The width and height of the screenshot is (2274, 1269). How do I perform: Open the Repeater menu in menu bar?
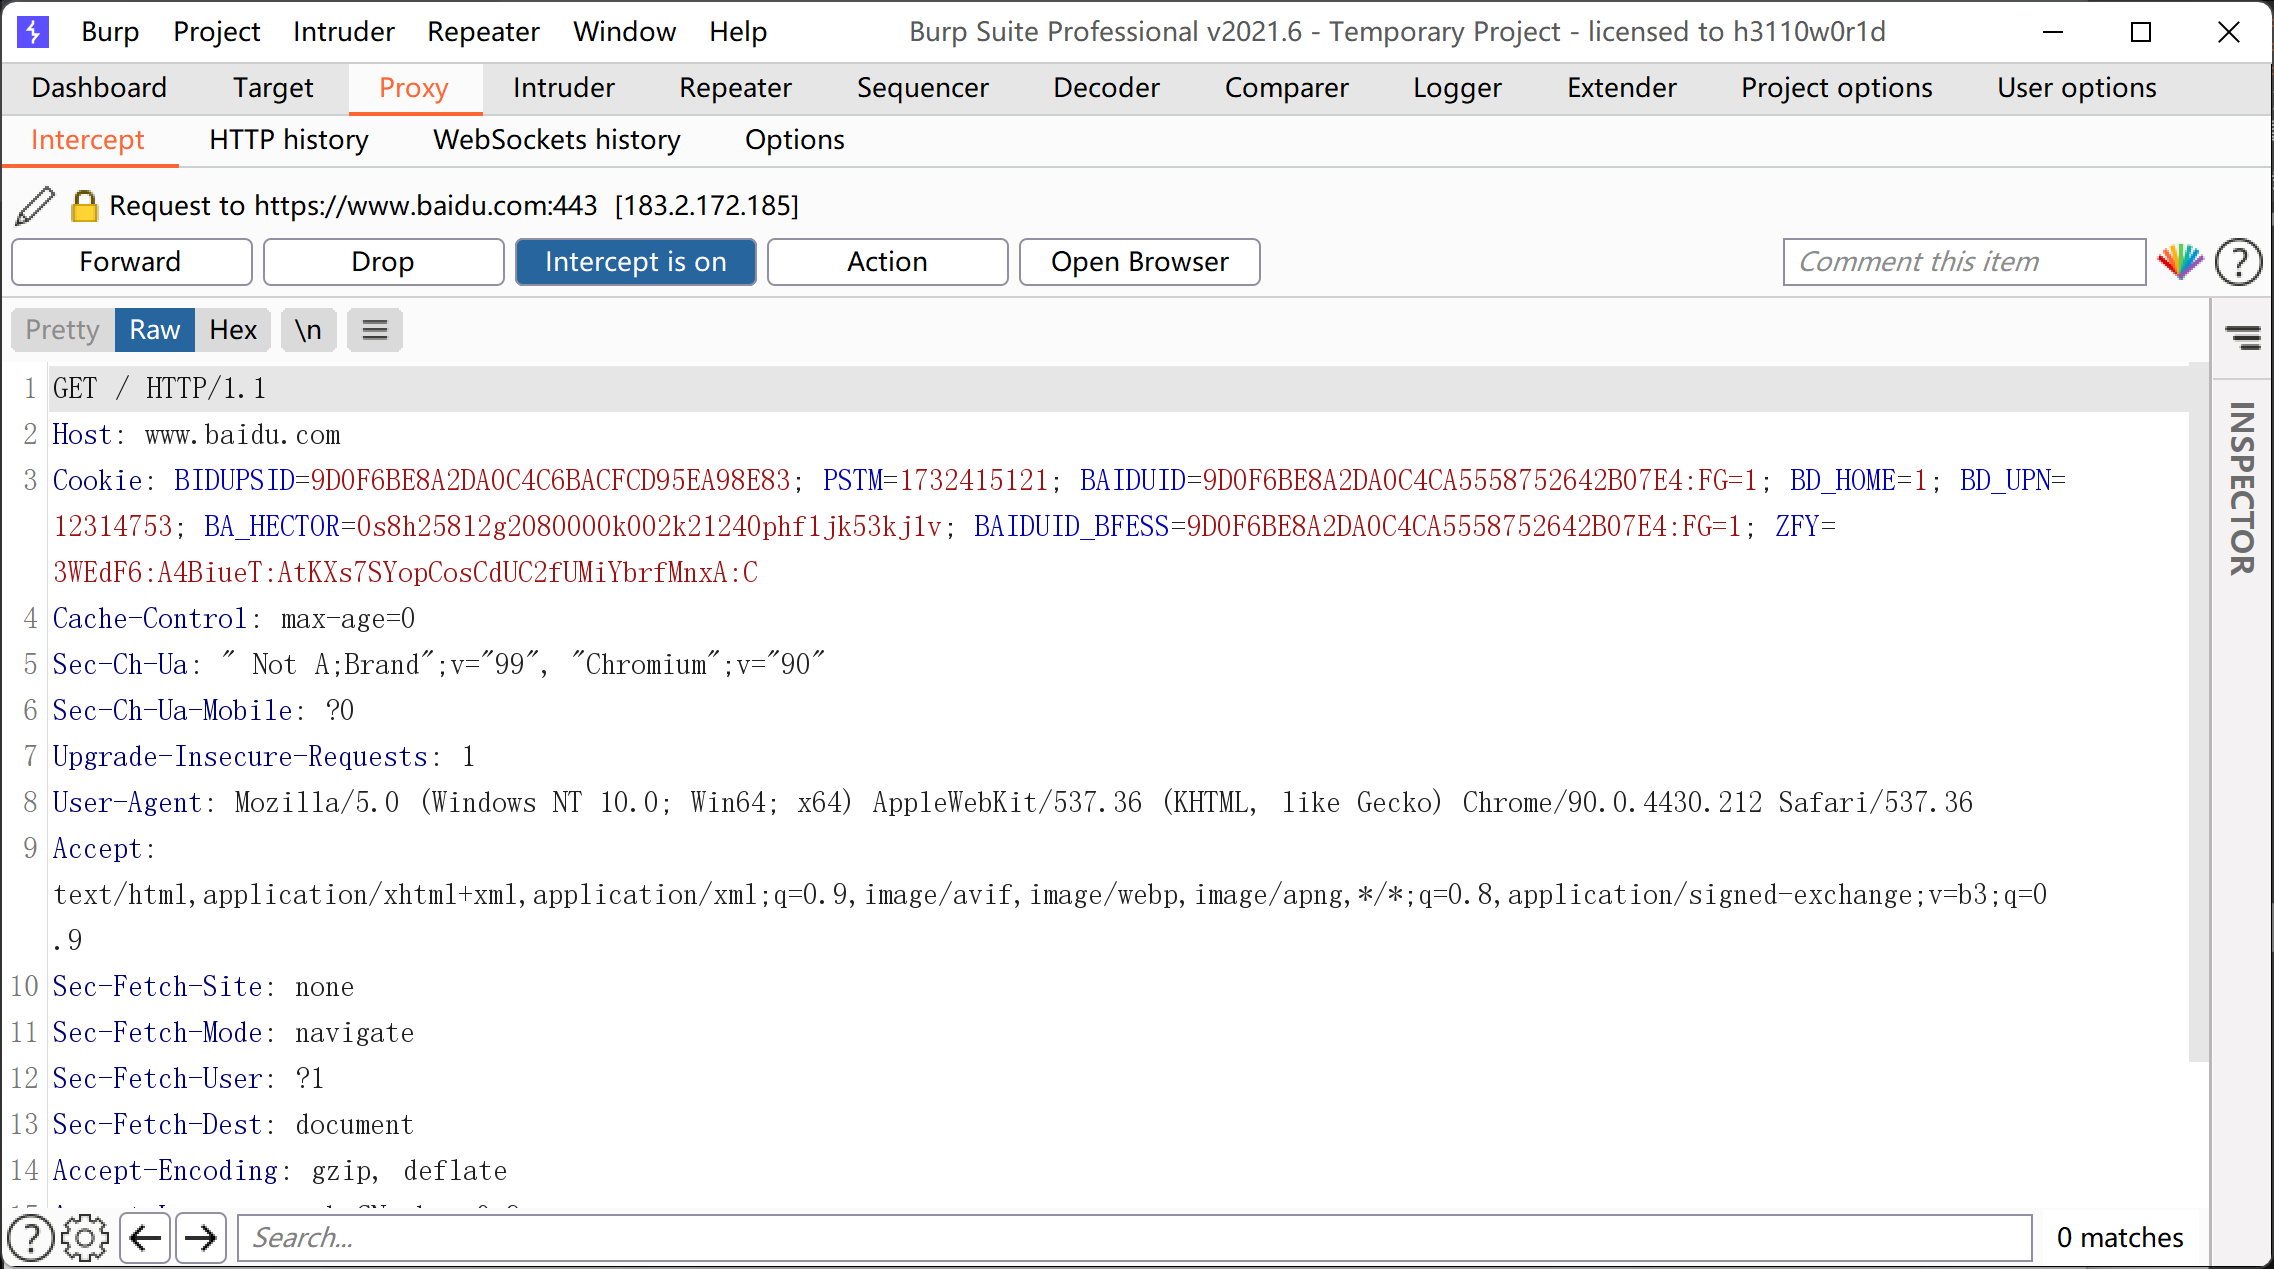(483, 32)
